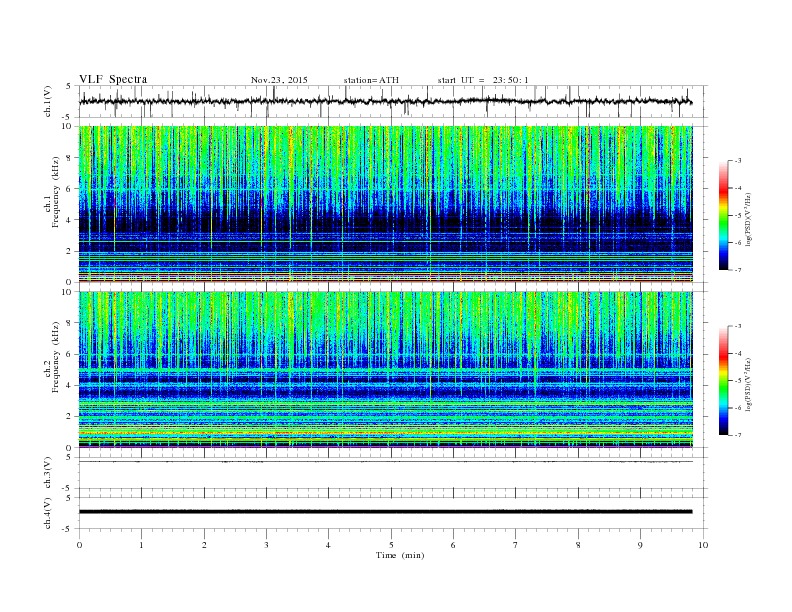Click the 'station=ATH' label

(371, 80)
